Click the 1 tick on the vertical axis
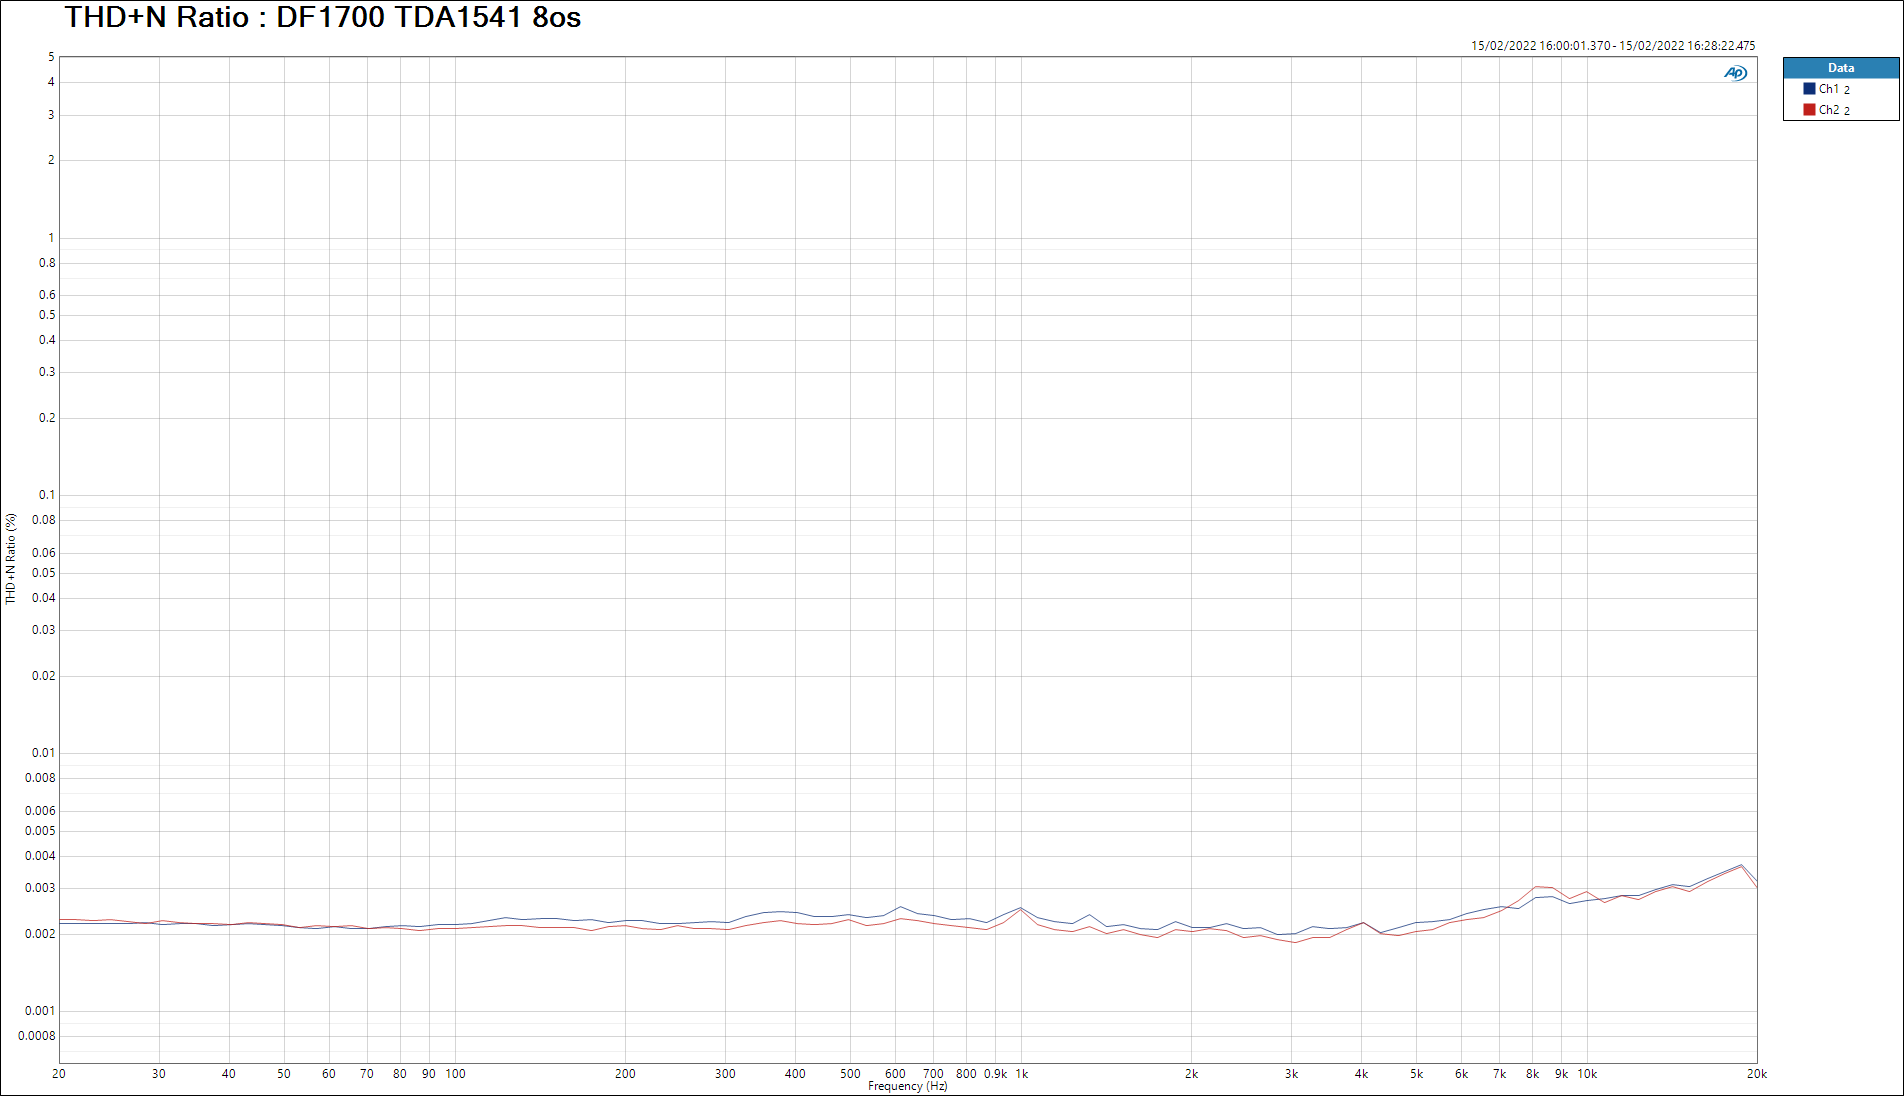Viewport: 1904px width, 1096px height. coord(51,238)
